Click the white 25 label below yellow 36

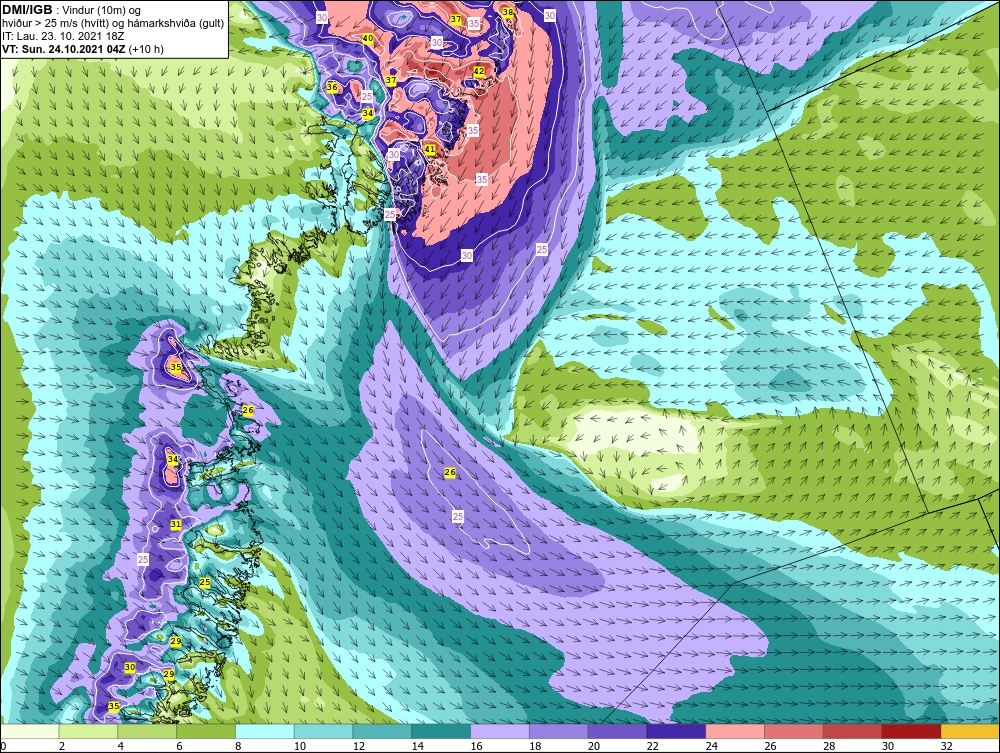coord(367,96)
